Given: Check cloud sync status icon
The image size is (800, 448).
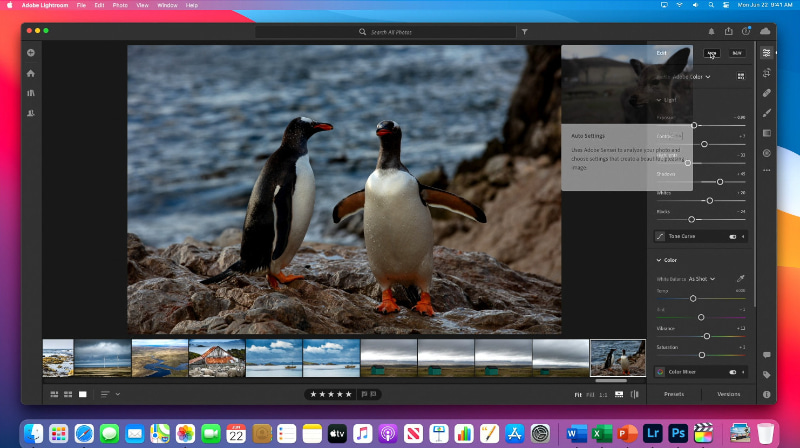Looking at the screenshot, I should tap(765, 32).
